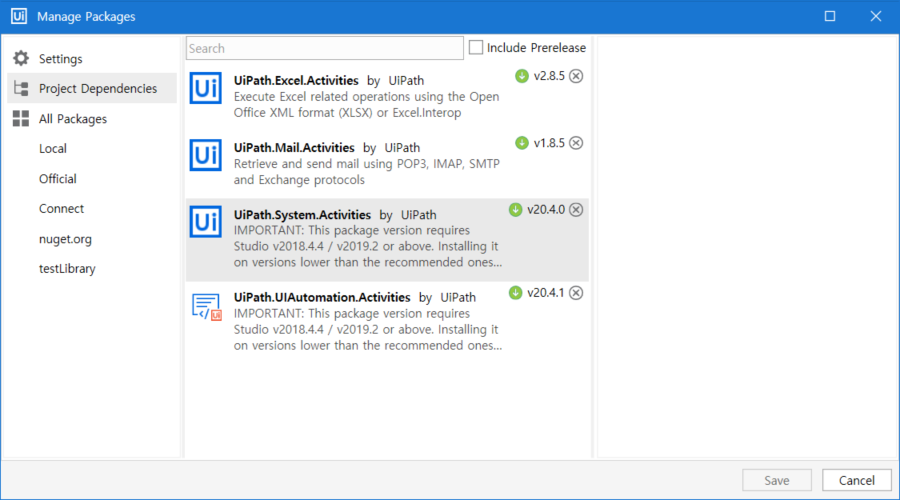
Task: Remove UiPath.Excel.Activities with its X icon
Action: tap(576, 76)
